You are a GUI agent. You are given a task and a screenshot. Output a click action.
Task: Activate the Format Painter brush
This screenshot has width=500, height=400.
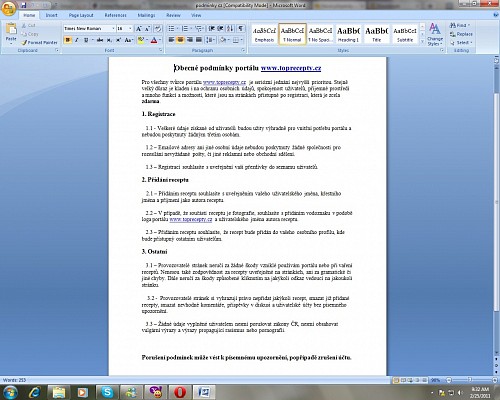coord(39,43)
